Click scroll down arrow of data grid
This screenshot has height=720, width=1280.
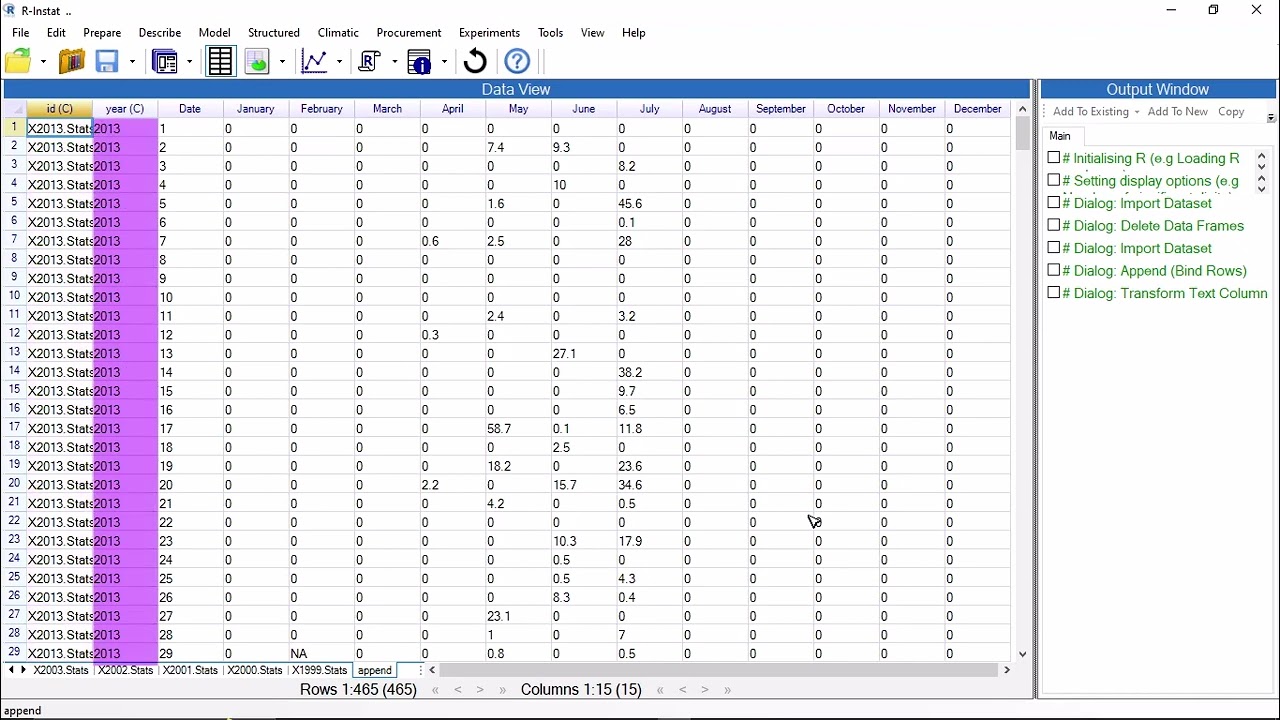coord(1022,654)
